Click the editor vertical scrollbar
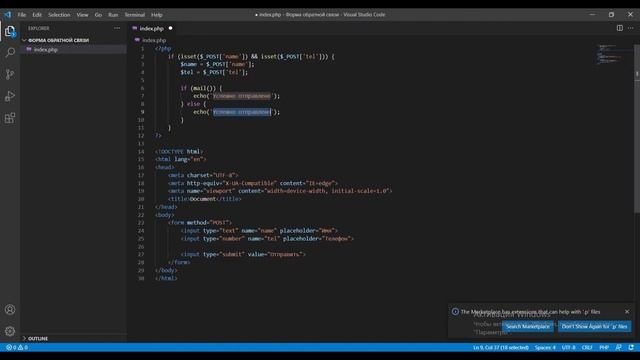 coord(637,128)
